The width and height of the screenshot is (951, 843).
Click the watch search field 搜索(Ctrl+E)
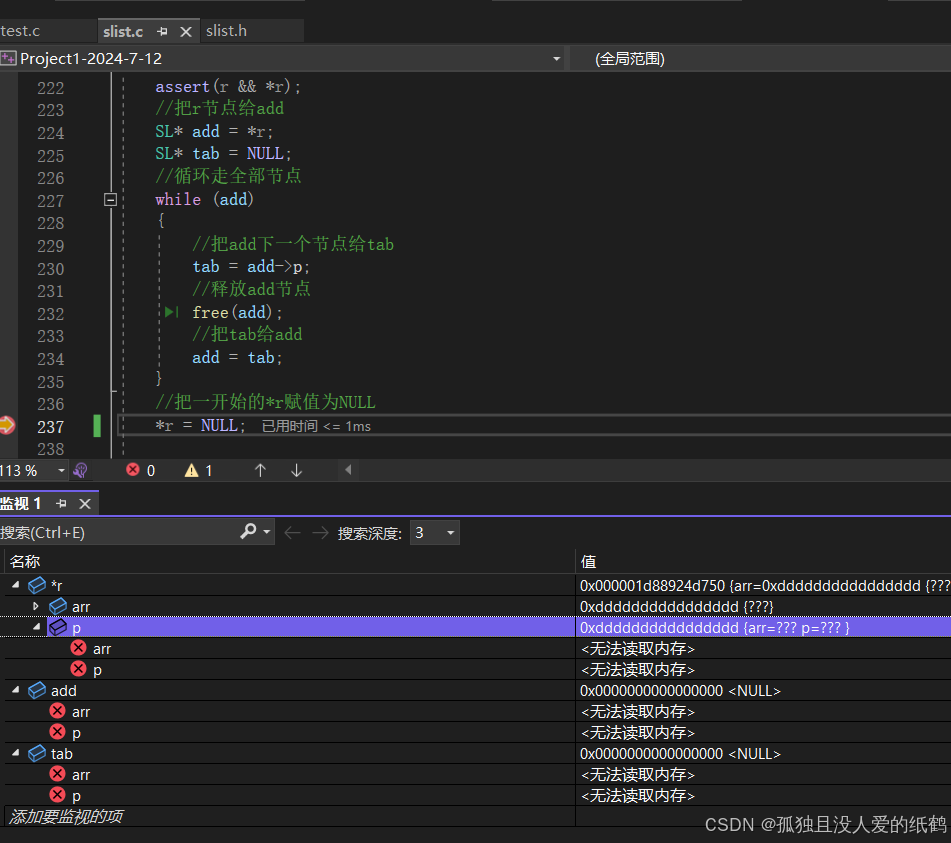[118, 532]
